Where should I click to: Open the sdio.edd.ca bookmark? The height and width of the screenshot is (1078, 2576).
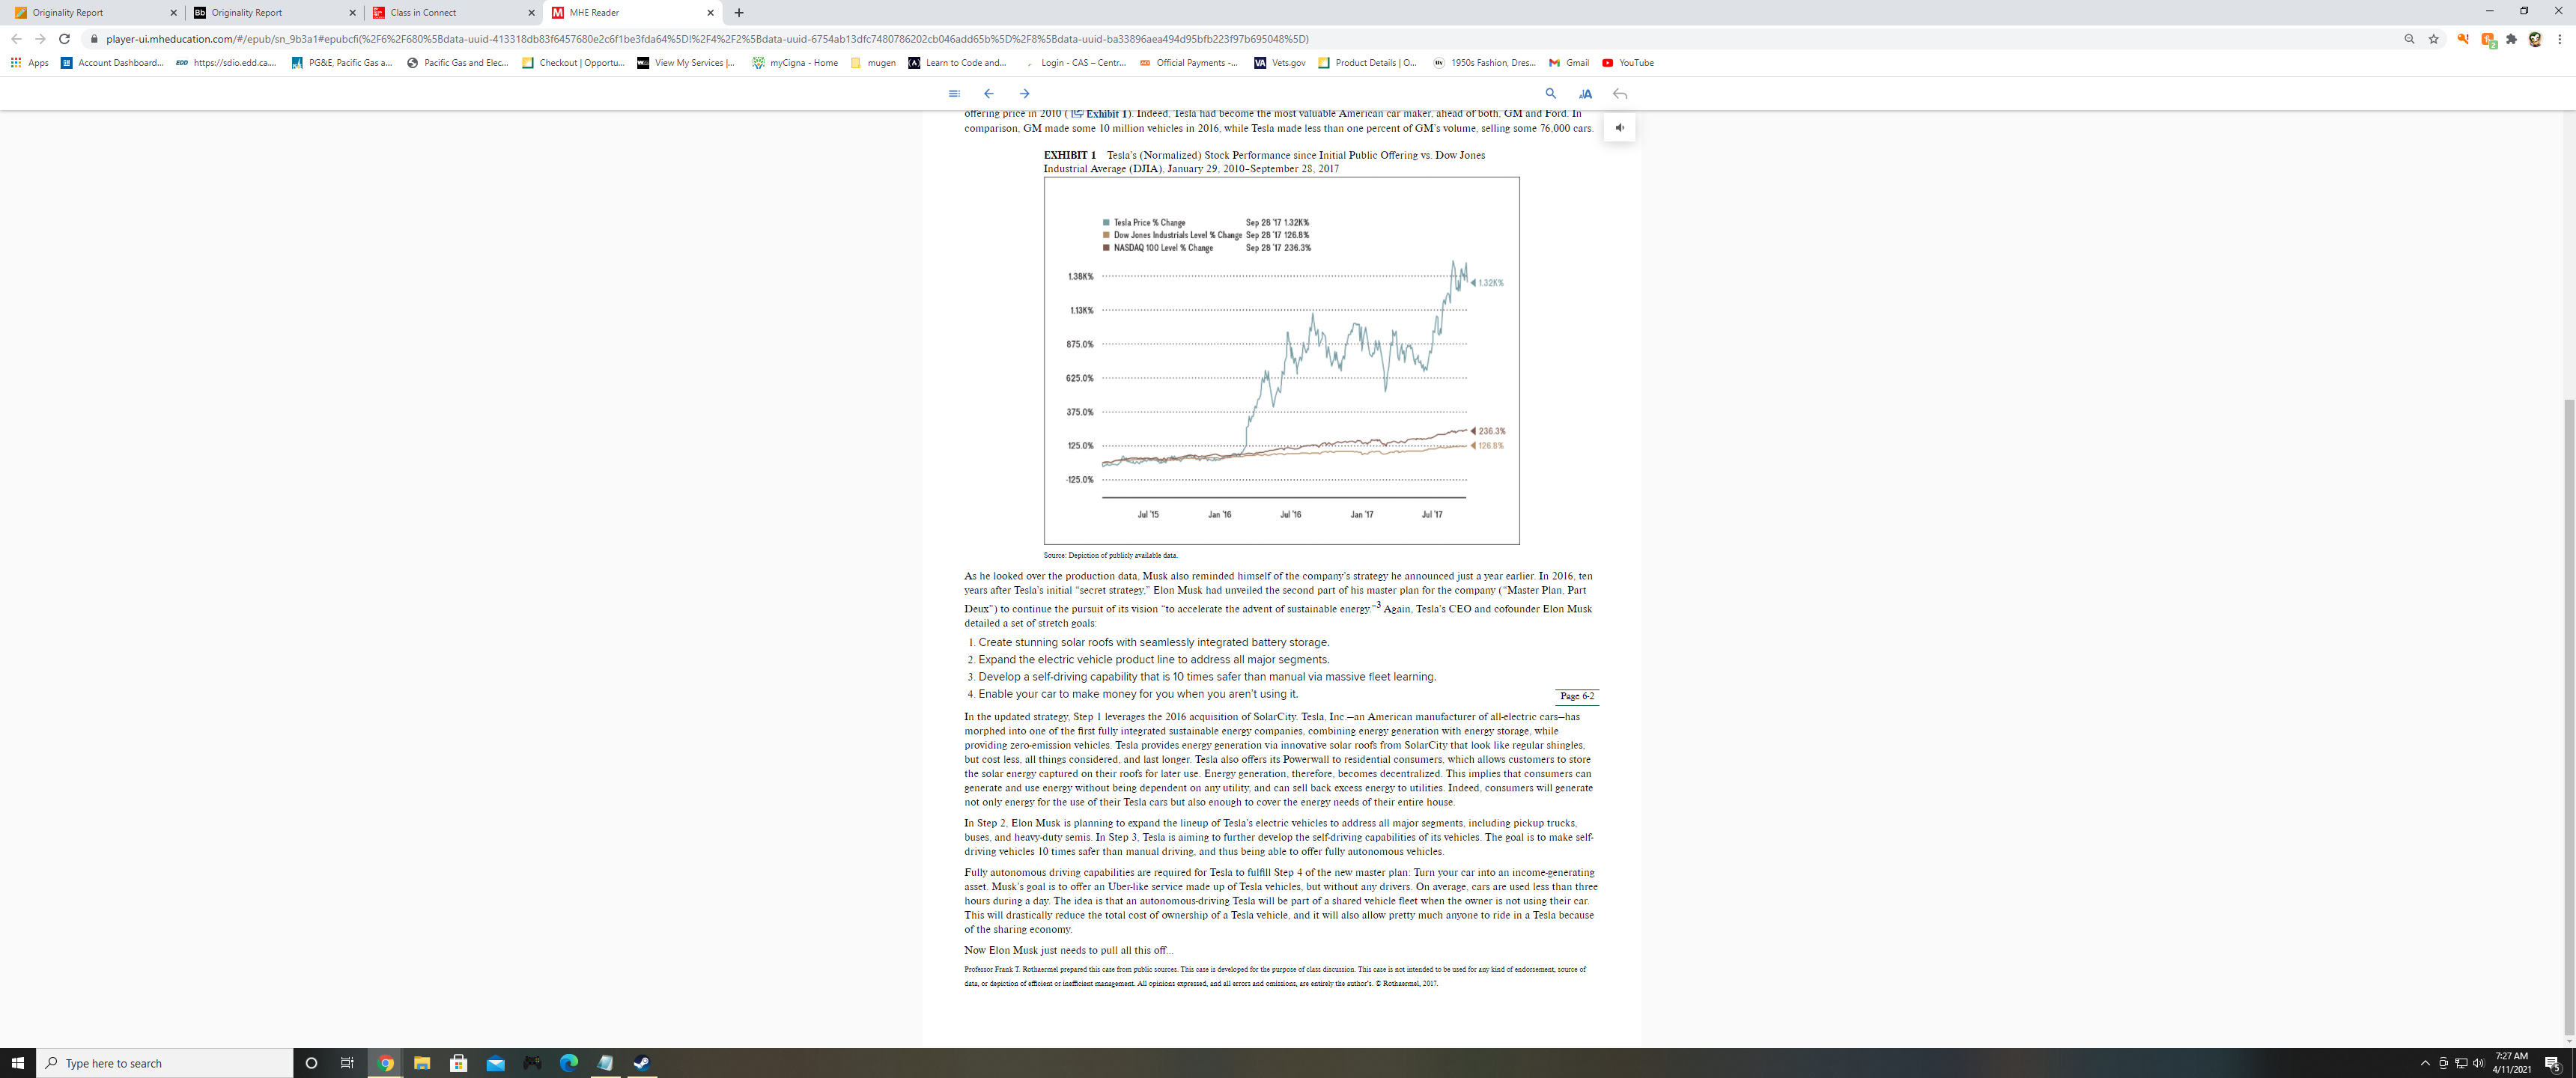(226, 63)
